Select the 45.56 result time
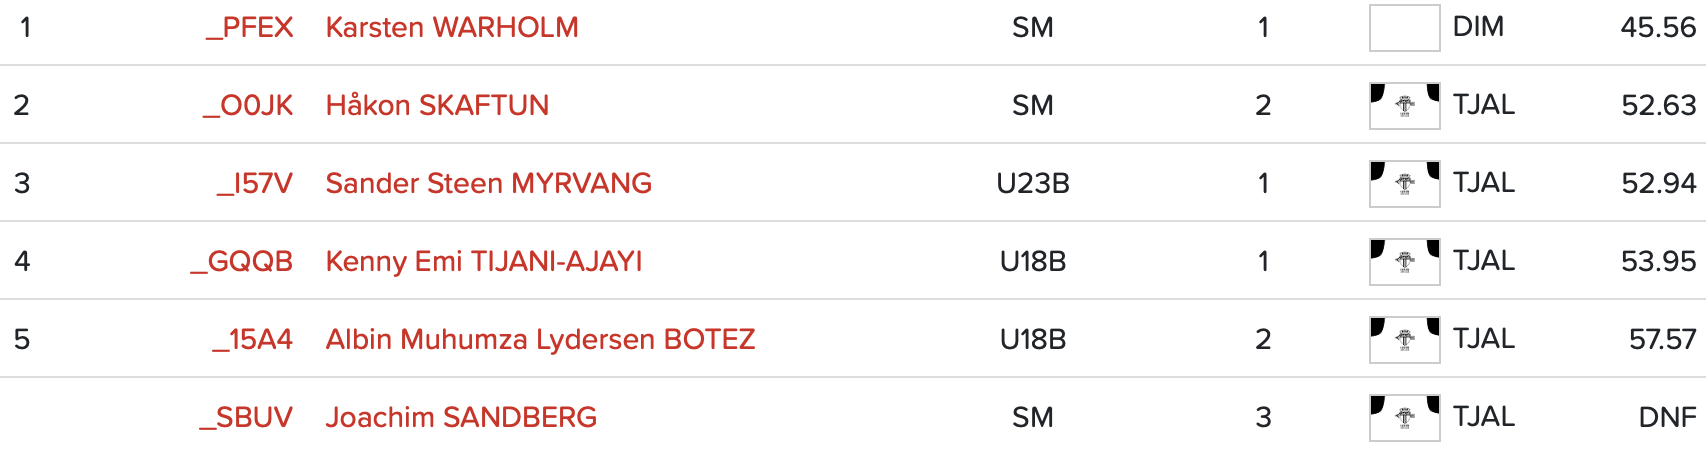Image resolution: width=1706 pixels, height=454 pixels. click(1658, 27)
